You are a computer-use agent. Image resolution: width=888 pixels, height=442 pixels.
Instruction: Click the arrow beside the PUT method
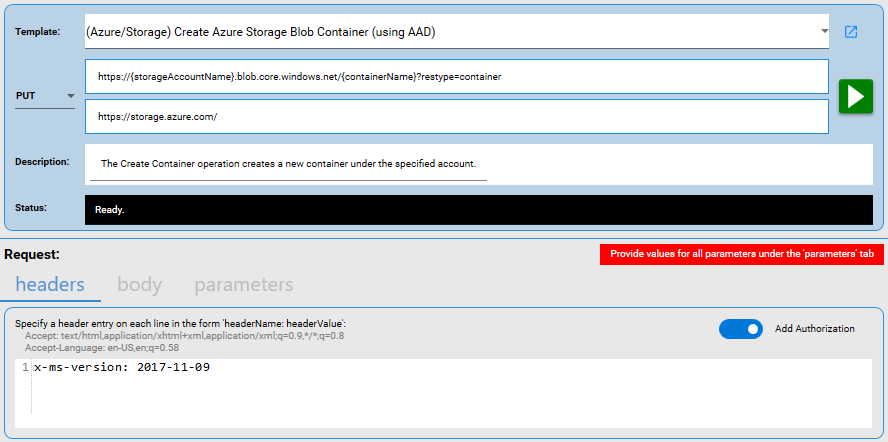tap(70, 97)
